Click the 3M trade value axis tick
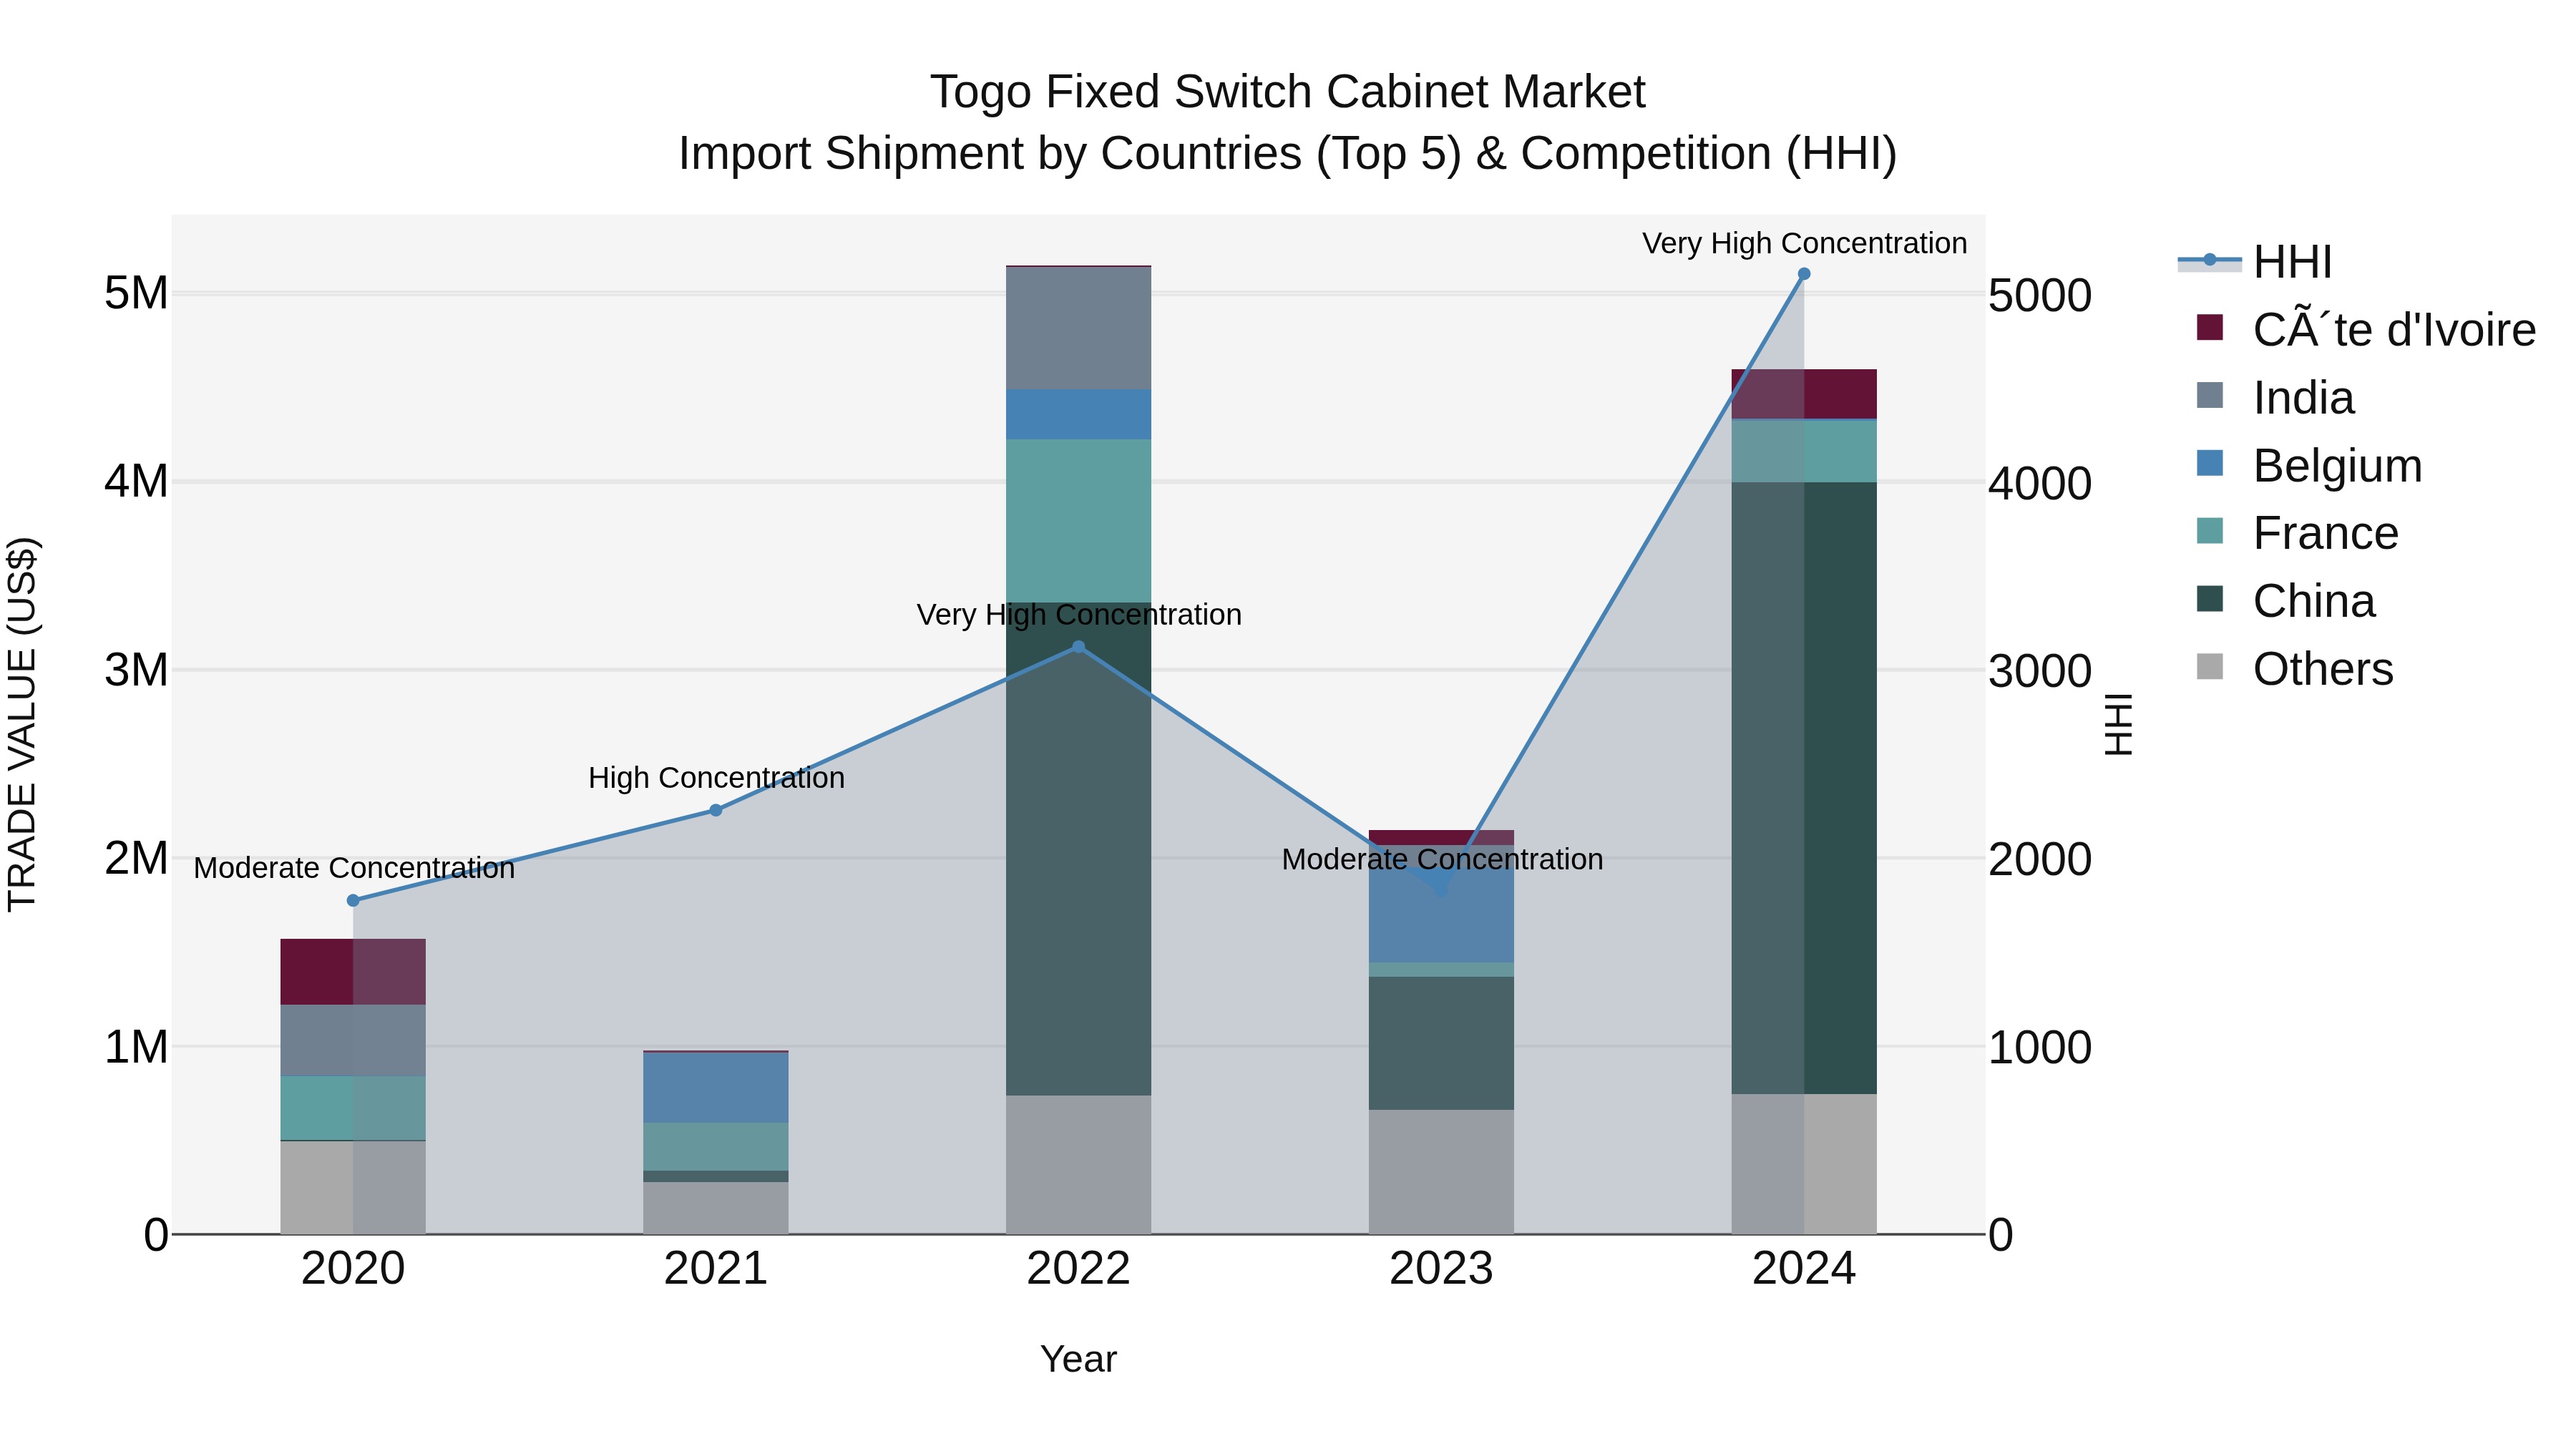The image size is (2576, 1449). (136, 670)
